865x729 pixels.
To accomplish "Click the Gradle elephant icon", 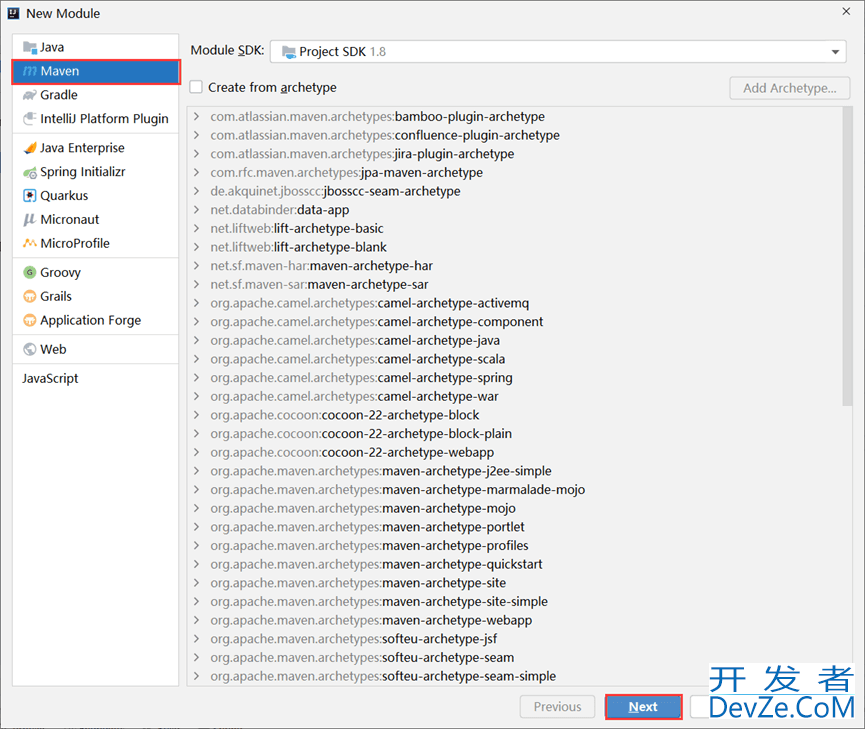I will click(x=30, y=95).
